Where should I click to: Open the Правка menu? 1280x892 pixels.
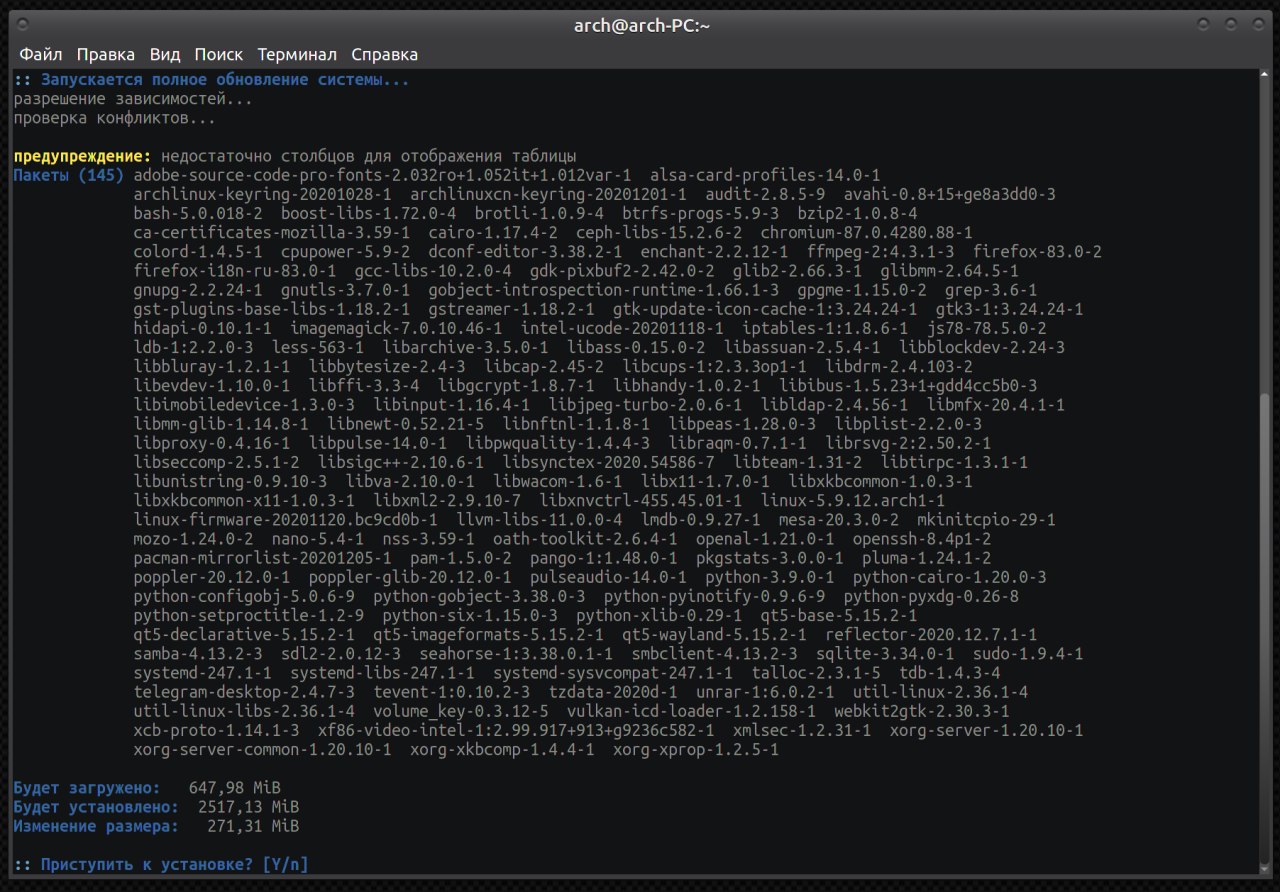tap(106, 54)
